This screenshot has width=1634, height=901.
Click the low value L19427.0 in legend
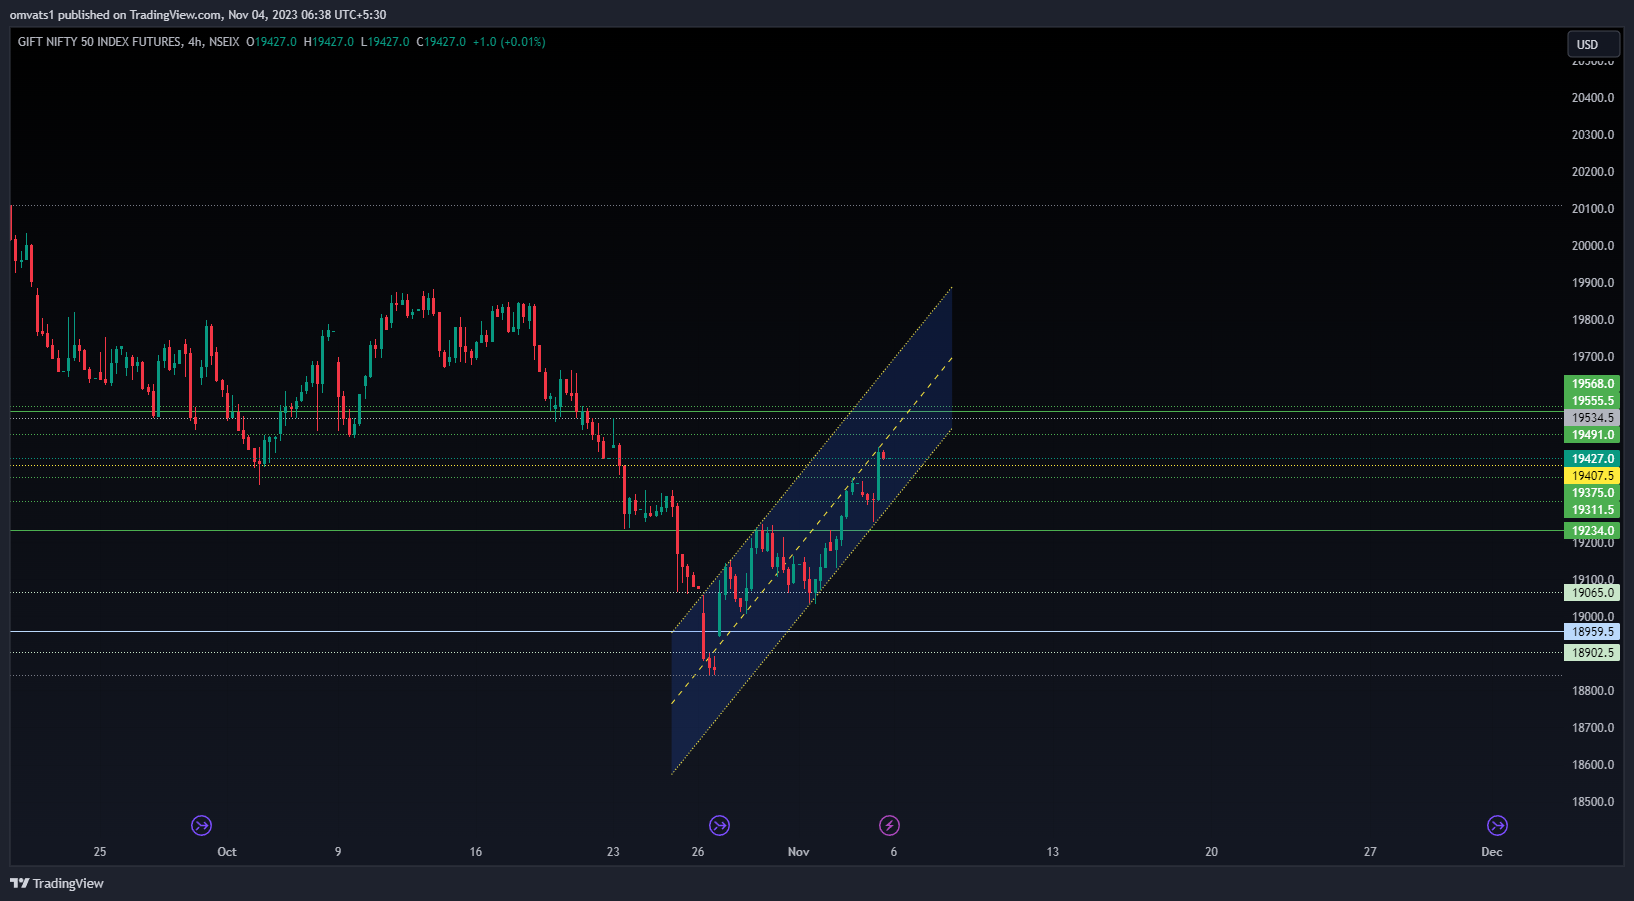[x=385, y=42]
